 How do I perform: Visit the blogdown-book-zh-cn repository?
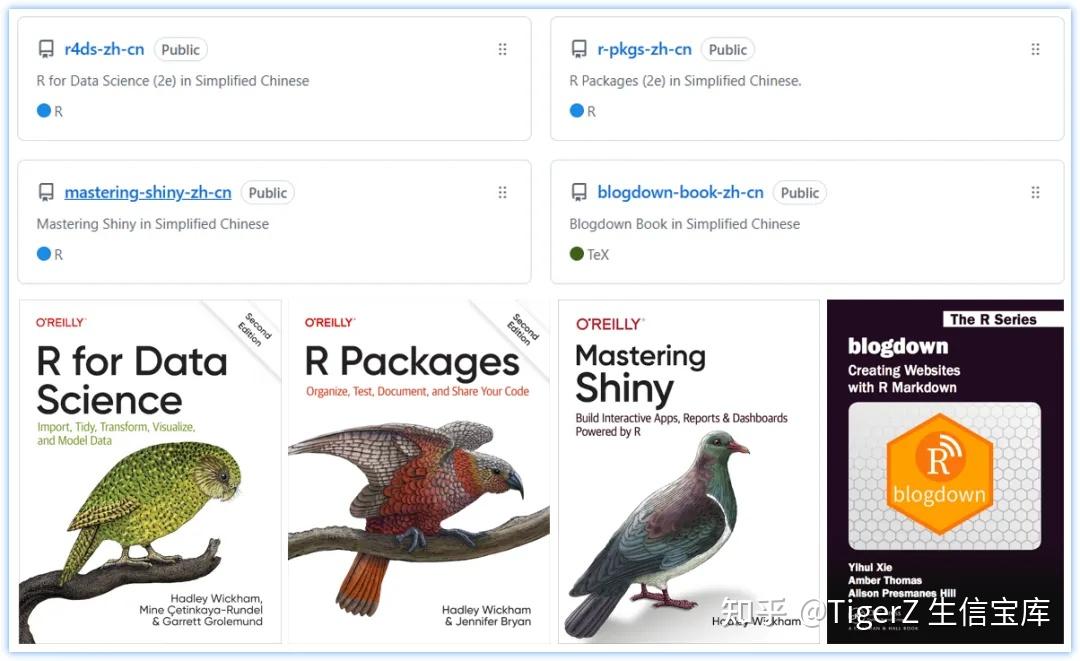coord(680,193)
